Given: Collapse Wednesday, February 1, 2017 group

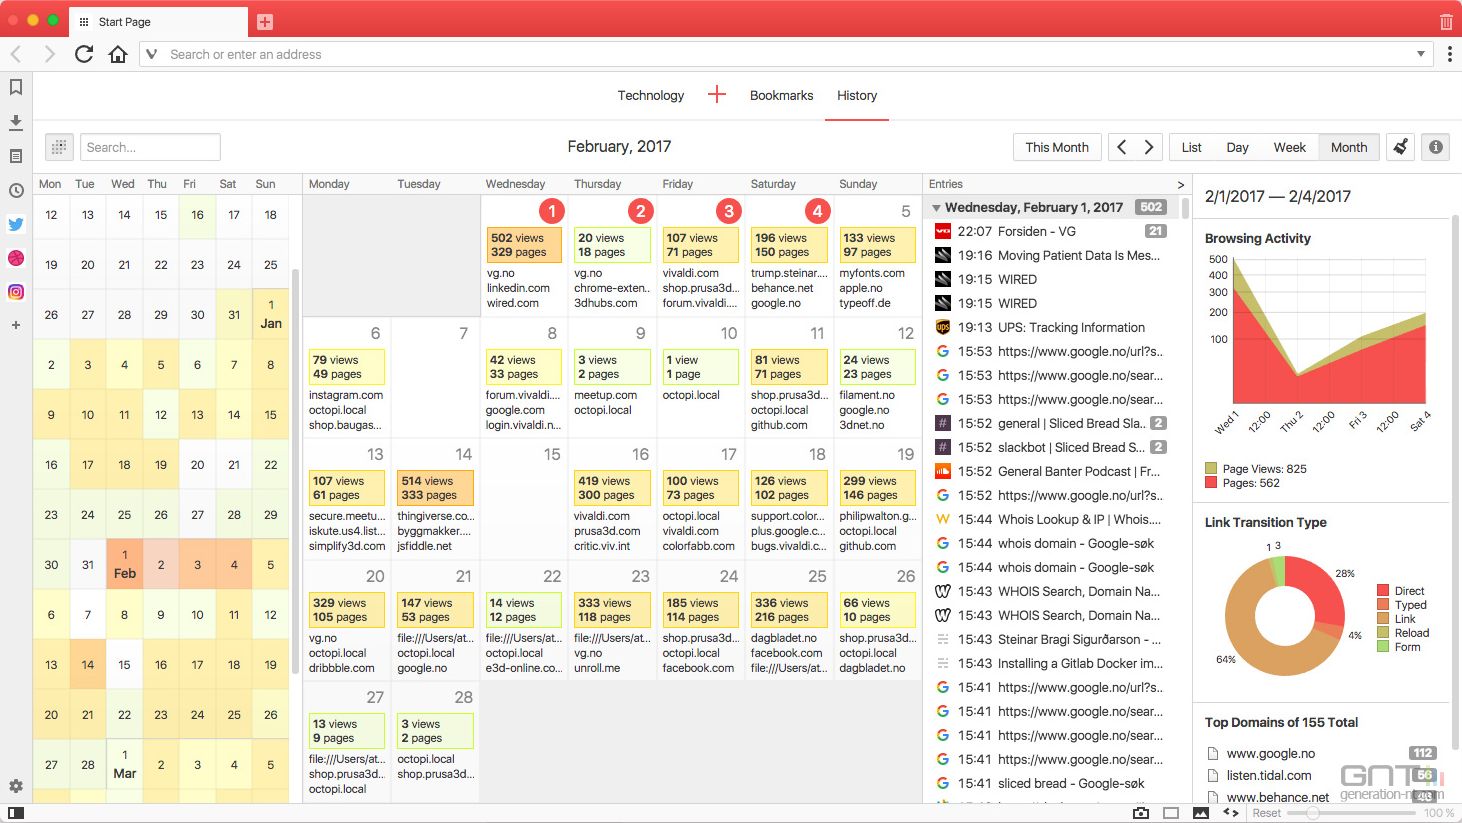Looking at the screenshot, I should (x=937, y=208).
